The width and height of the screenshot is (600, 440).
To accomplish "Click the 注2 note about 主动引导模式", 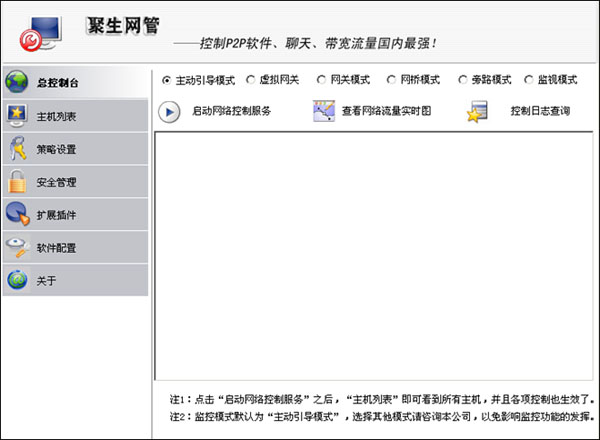I will pyautogui.click(x=382, y=416).
